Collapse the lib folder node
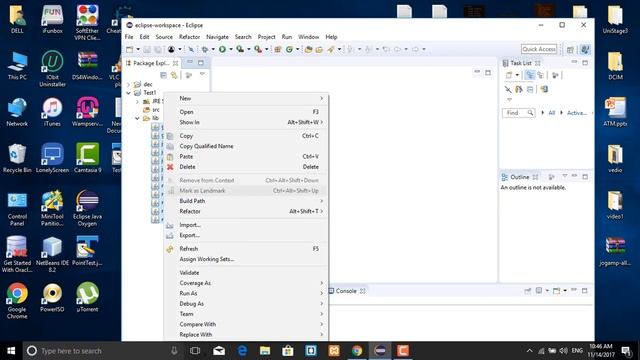640x360 pixels. [x=138, y=118]
